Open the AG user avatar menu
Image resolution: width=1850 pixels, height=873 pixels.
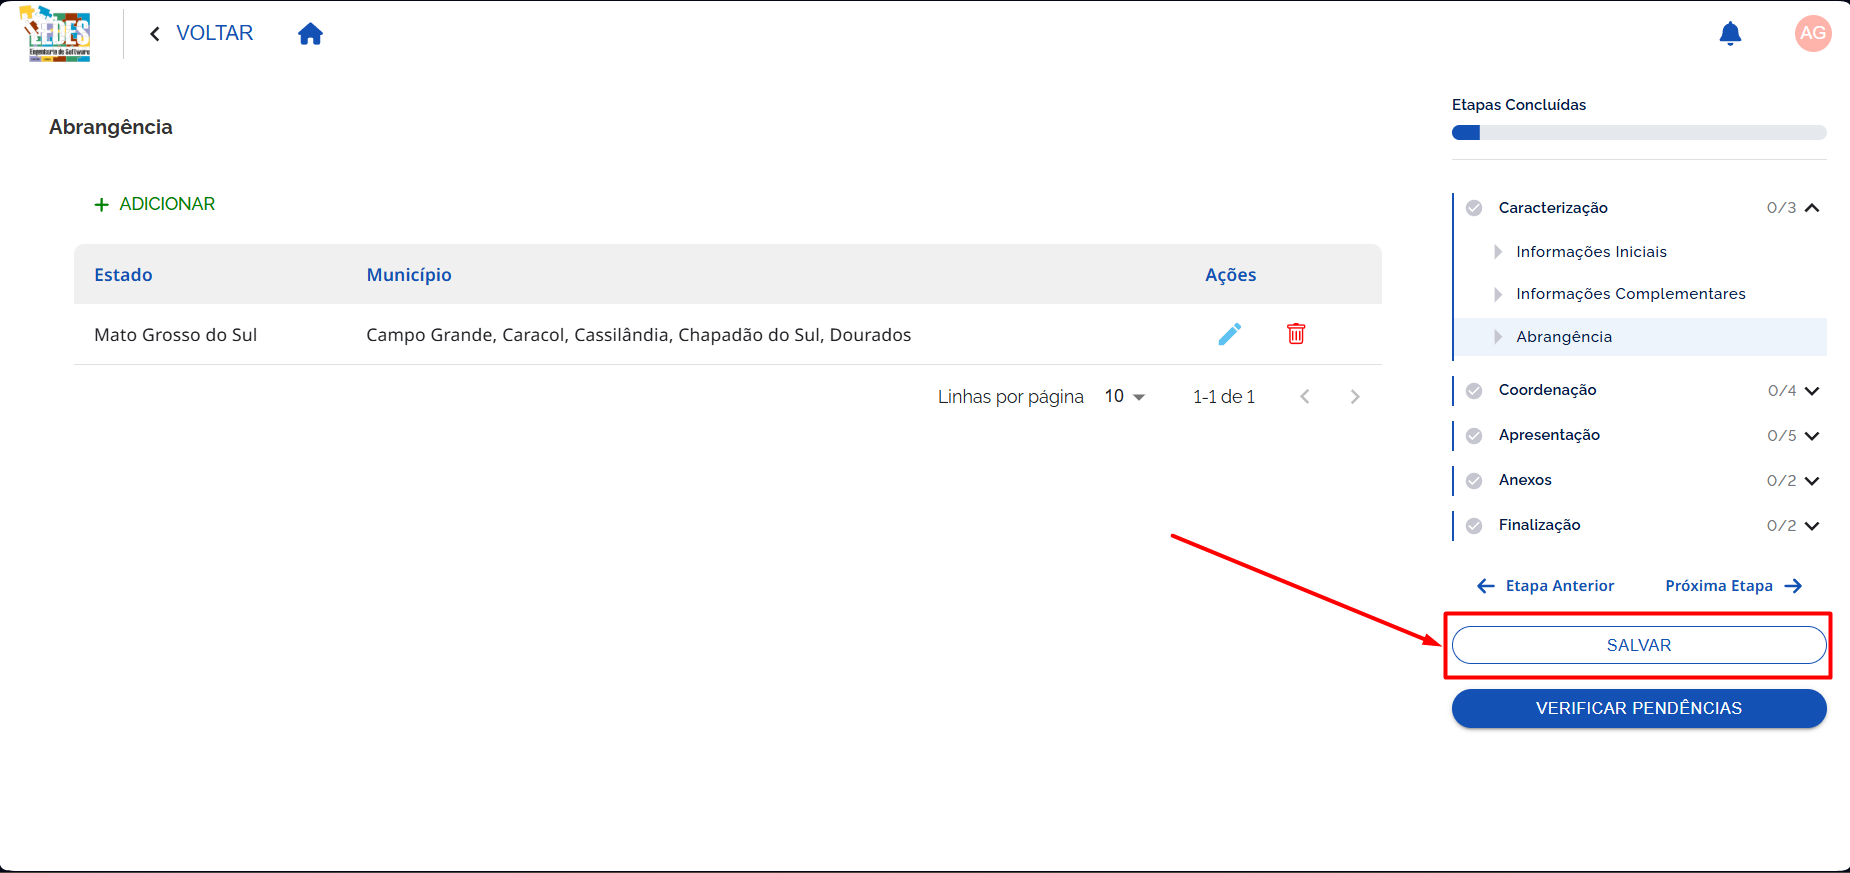pyautogui.click(x=1813, y=33)
